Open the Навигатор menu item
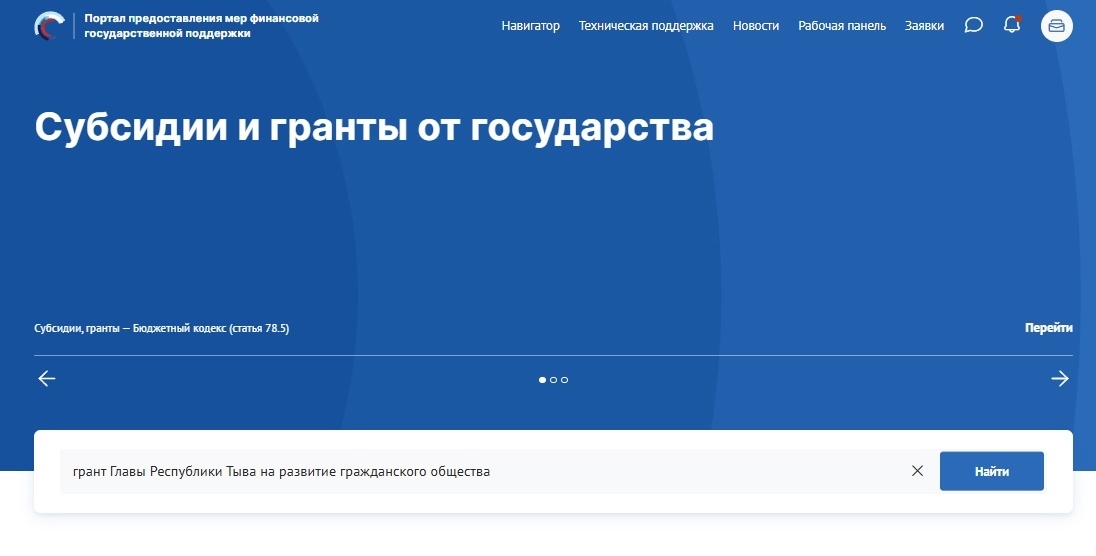 (530, 26)
